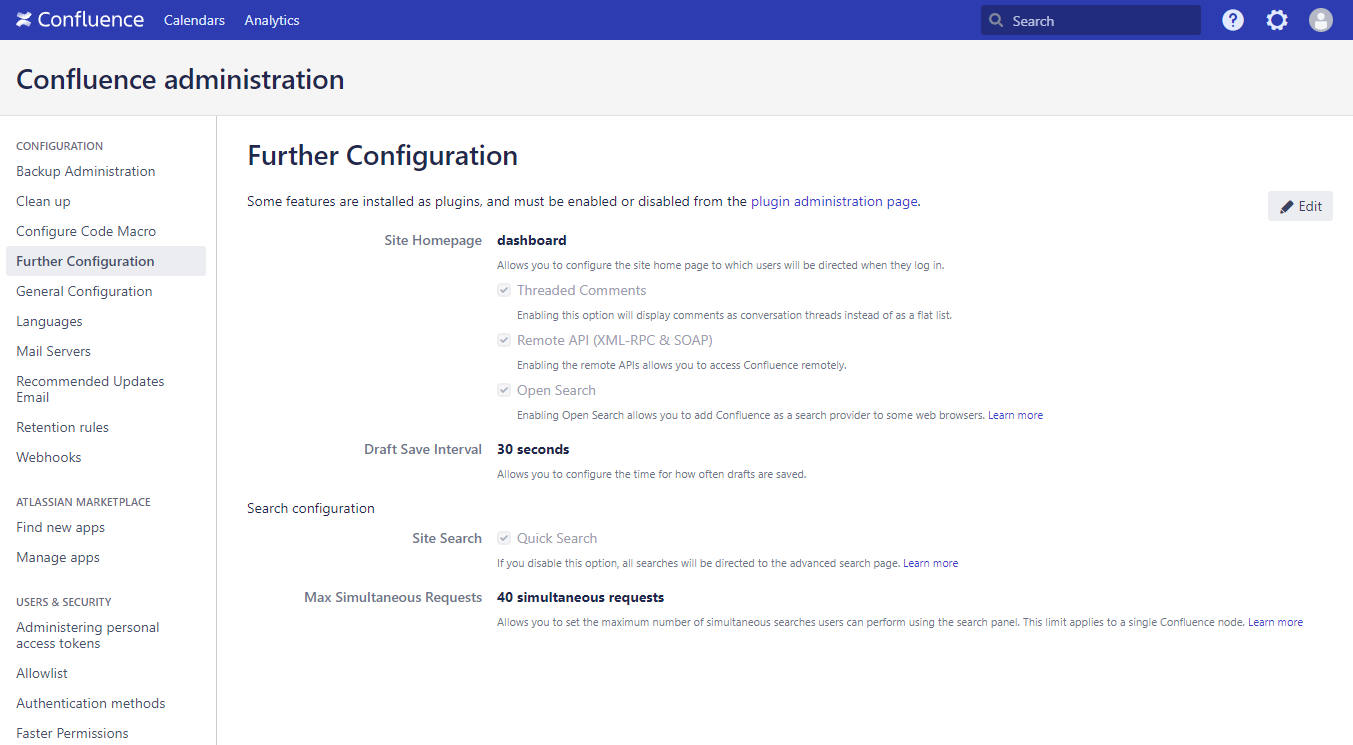Open Retention rules
The width and height of the screenshot is (1353, 745).
62,427
